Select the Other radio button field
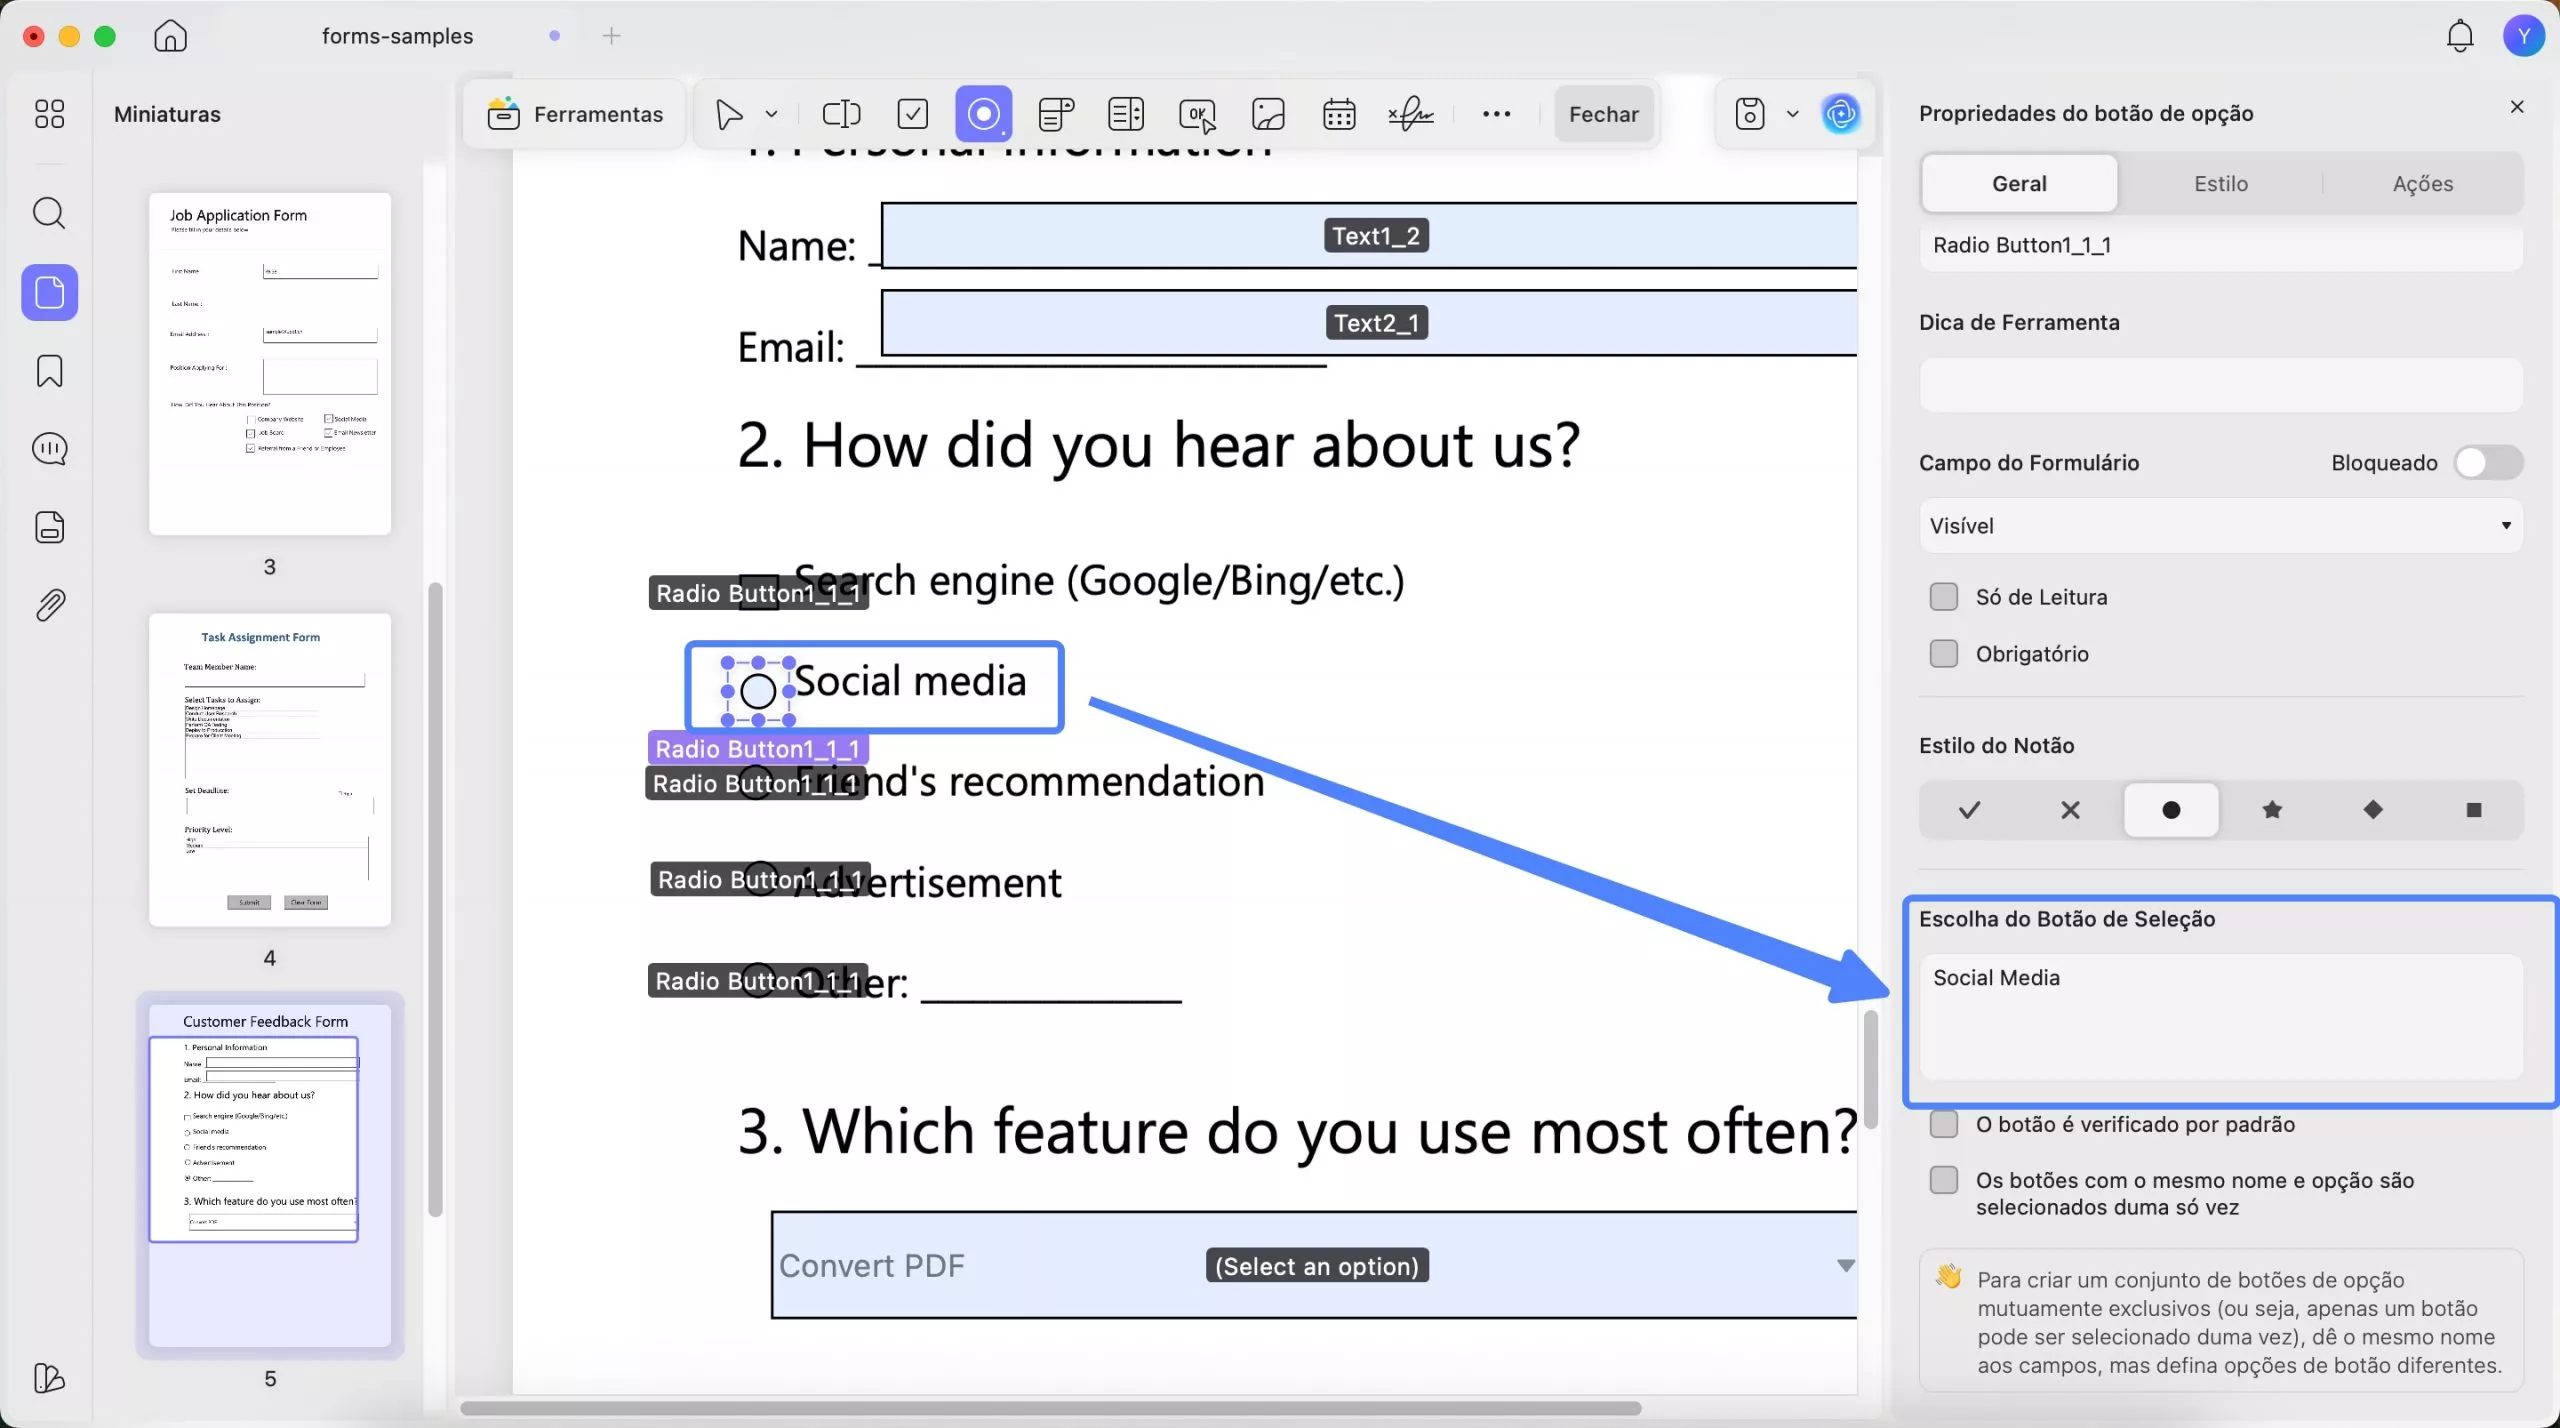This screenshot has height=1428, width=2560. point(758,980)
